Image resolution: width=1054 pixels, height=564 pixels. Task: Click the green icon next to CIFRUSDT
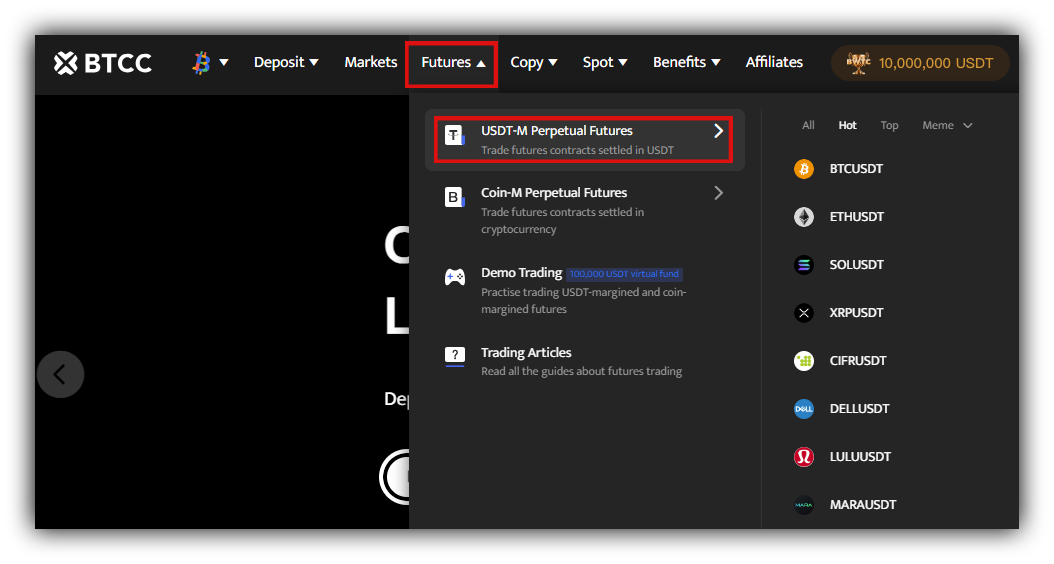[804, 361]
